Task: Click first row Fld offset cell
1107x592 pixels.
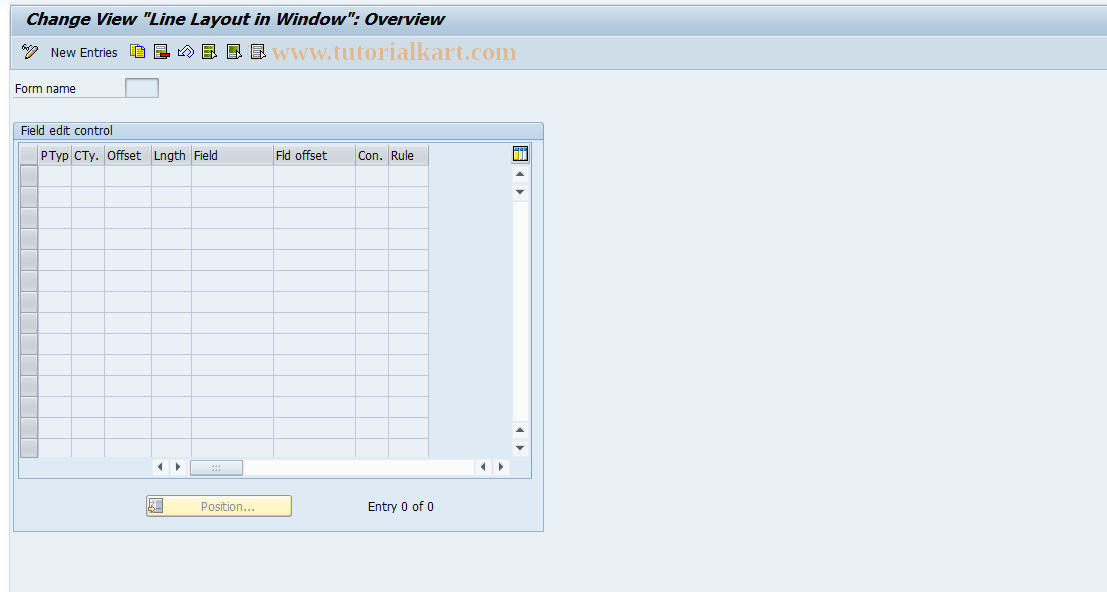Action: tap(314, 176)
